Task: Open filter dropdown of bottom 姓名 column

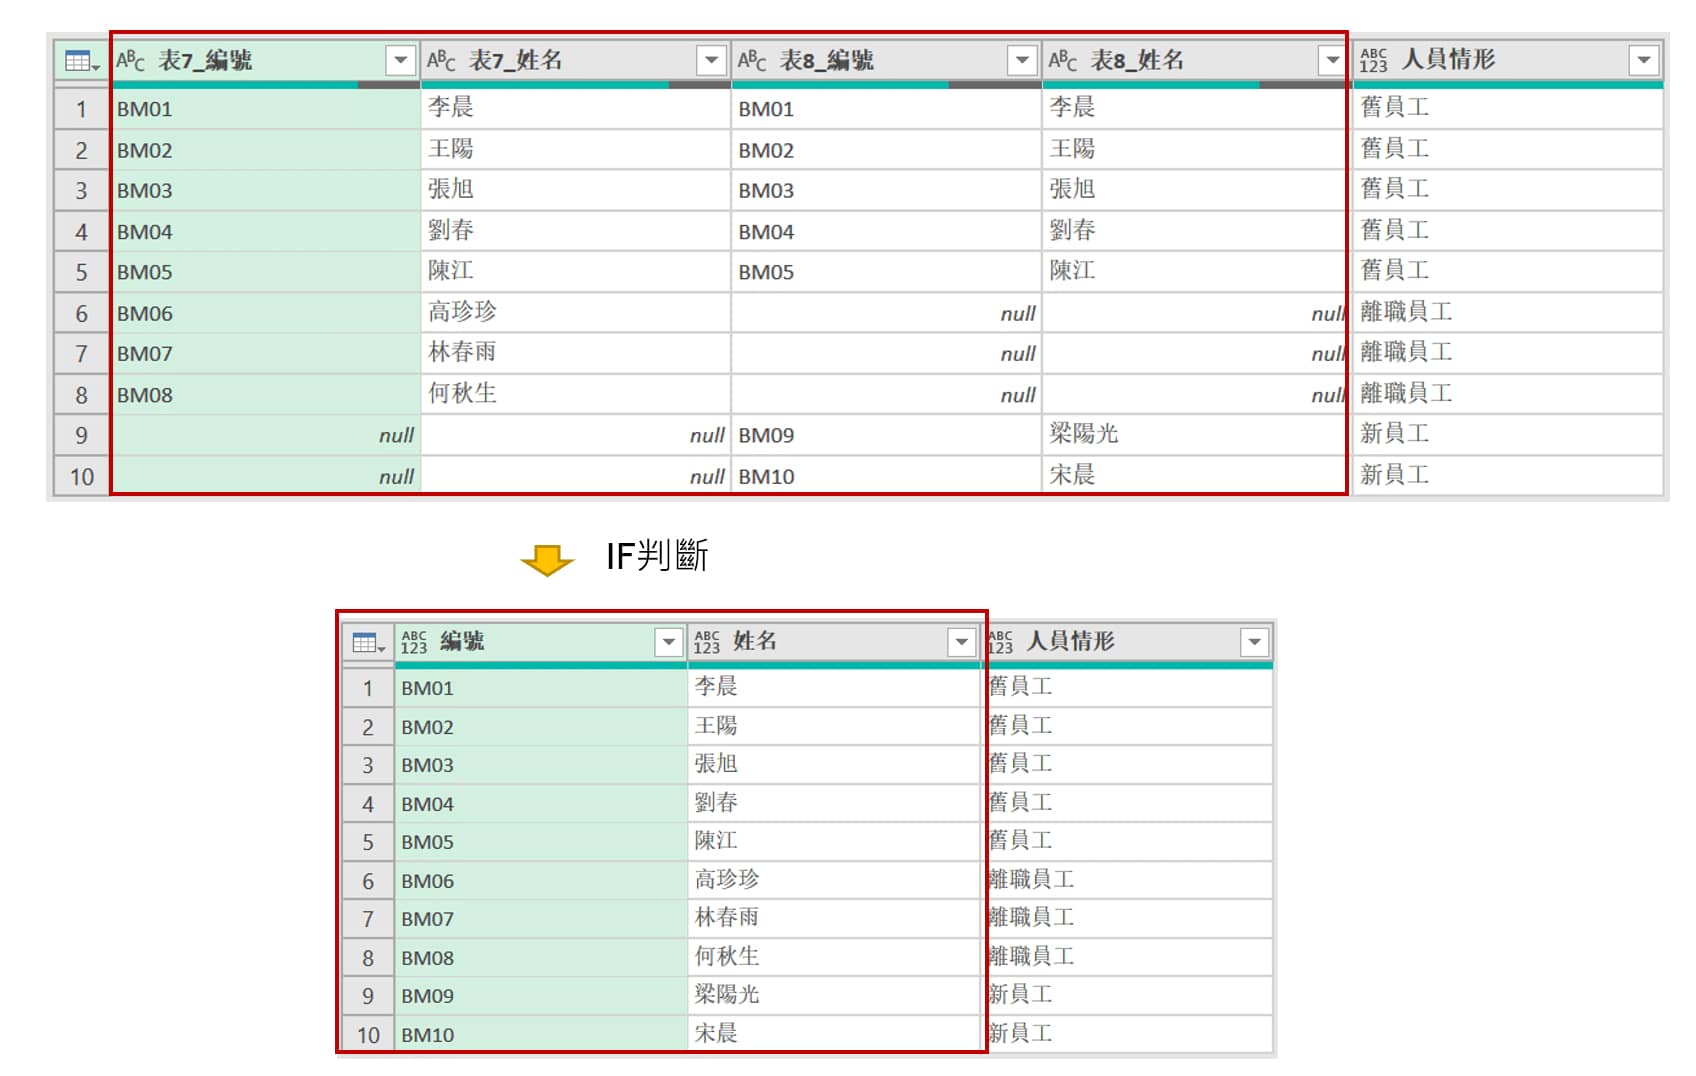Action: click(961, 642)
